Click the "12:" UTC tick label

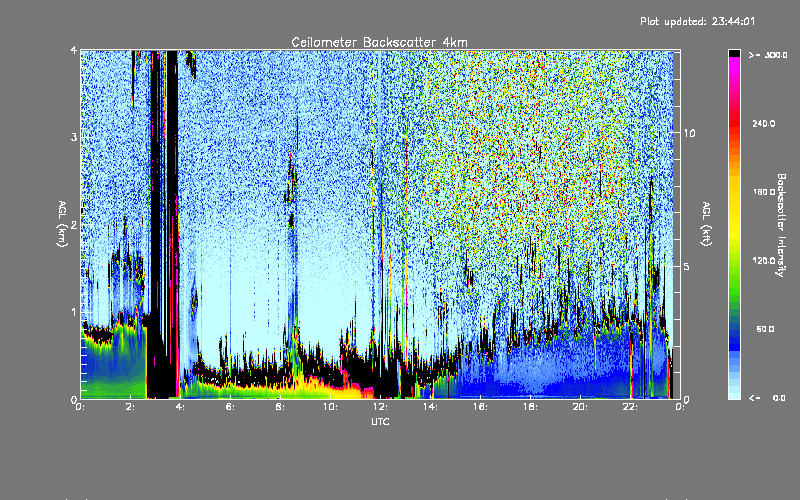[380, 407]
